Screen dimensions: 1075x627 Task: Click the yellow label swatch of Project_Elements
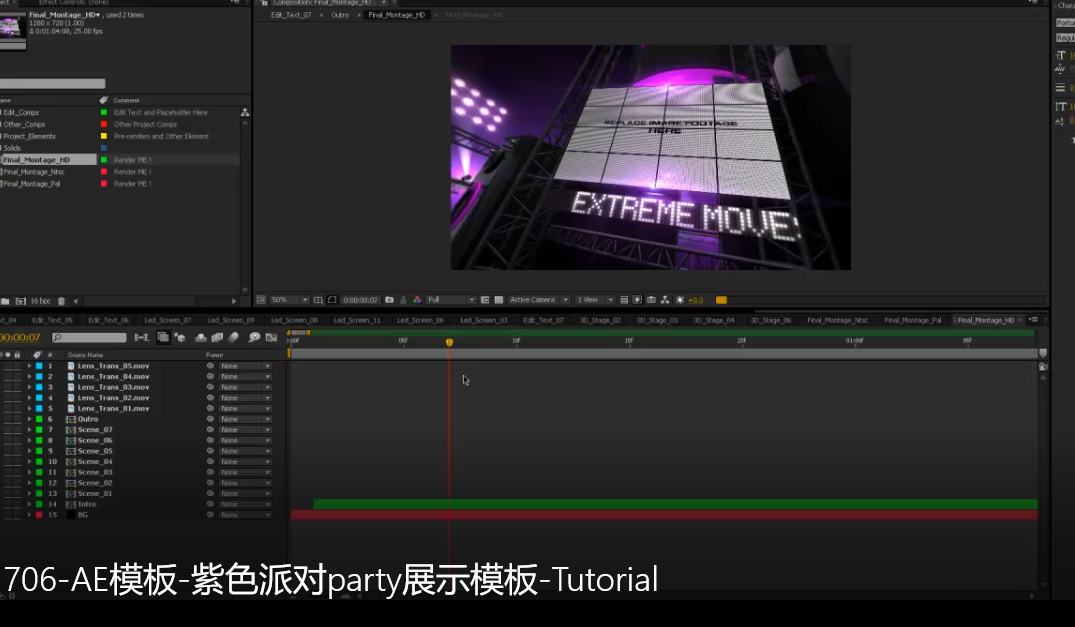104,136
